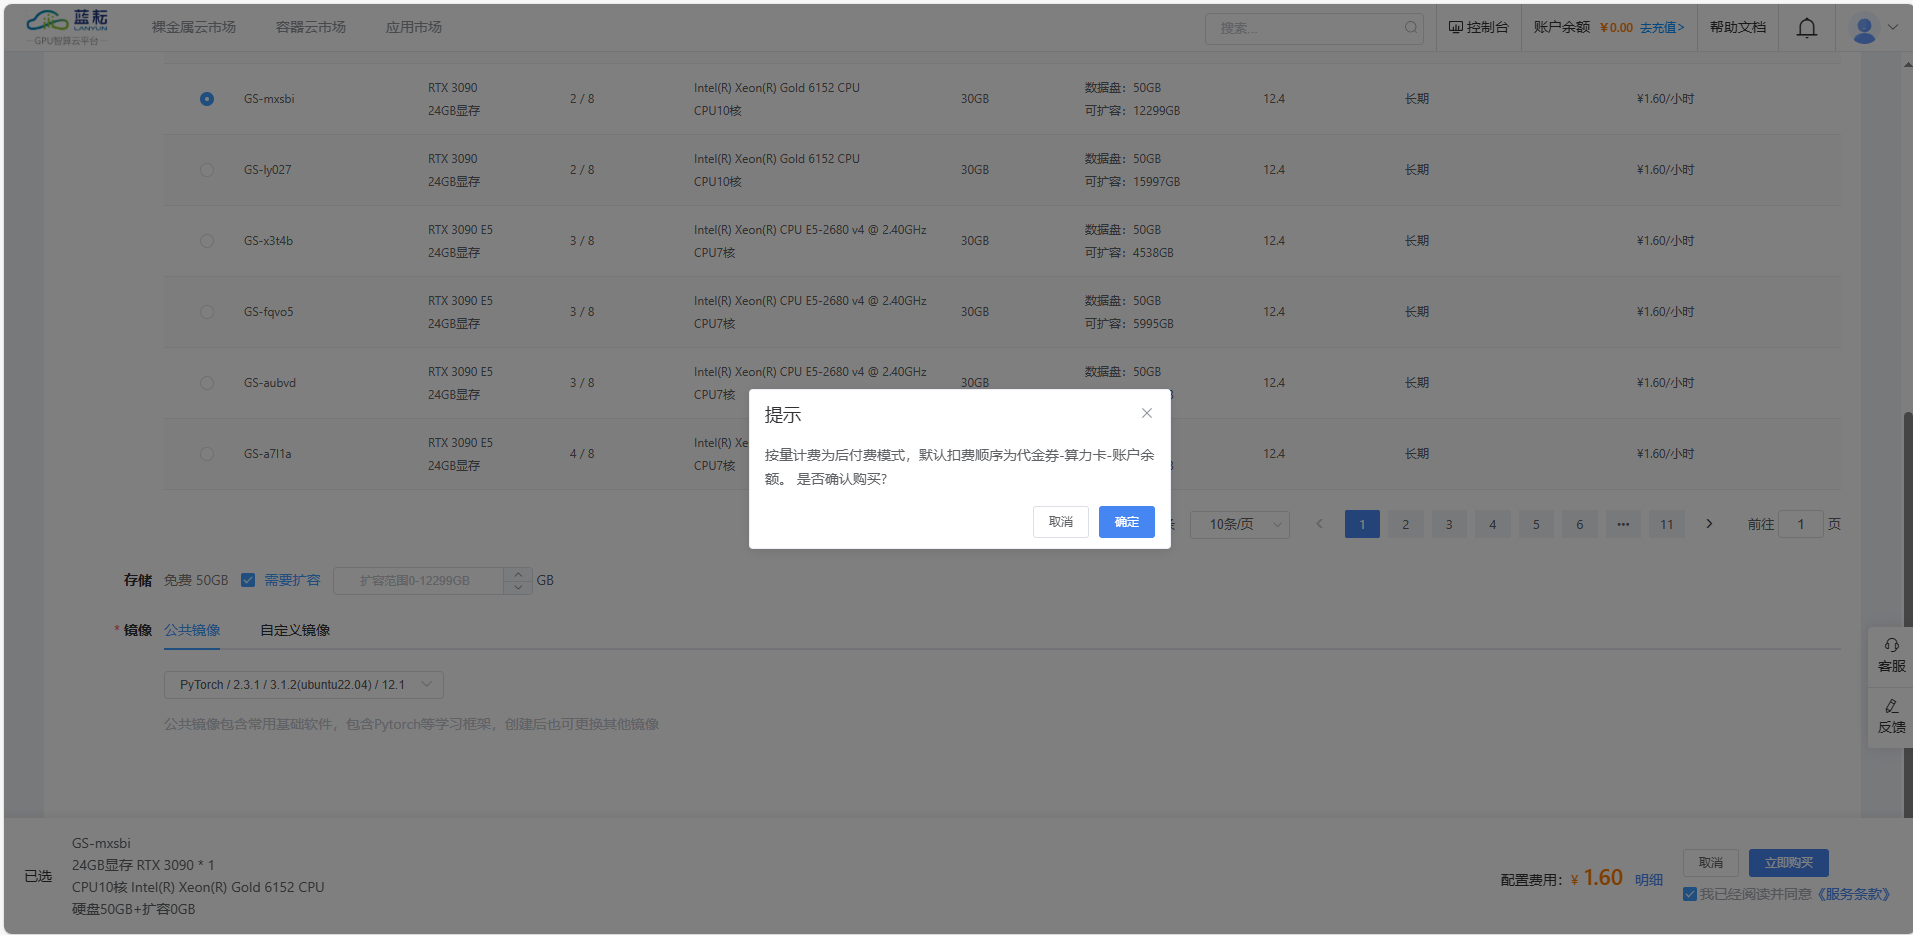This screenshot has height=935, width=1913.
Task: Click 可扩容: 15997GB text
Action: [x=1132, y=182]
